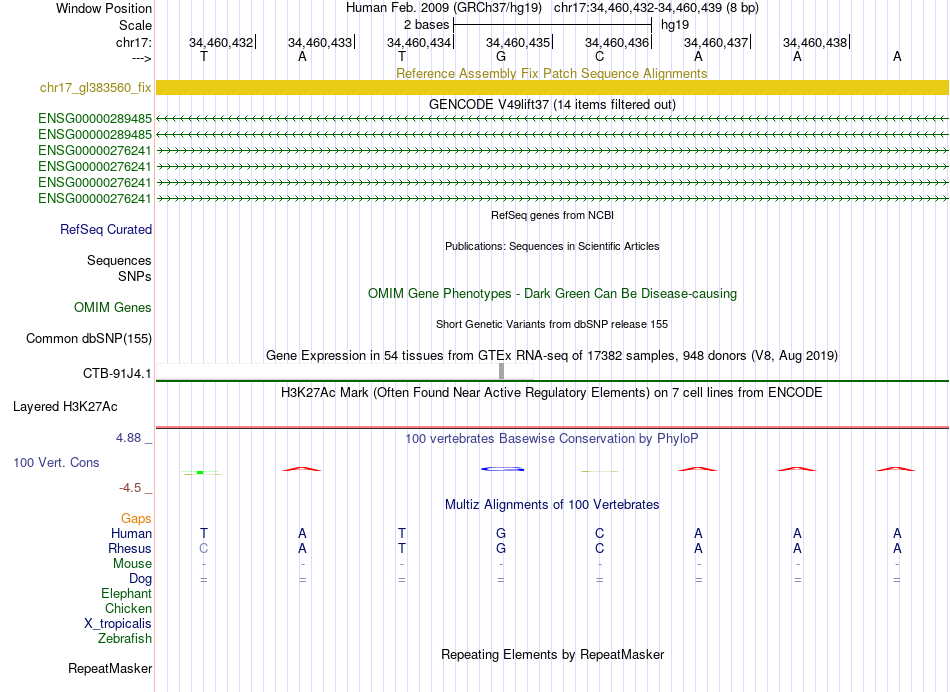Click the hg19 label beside scale bar
This screenshot has height=692, width=950.
(x=675, y=25)
